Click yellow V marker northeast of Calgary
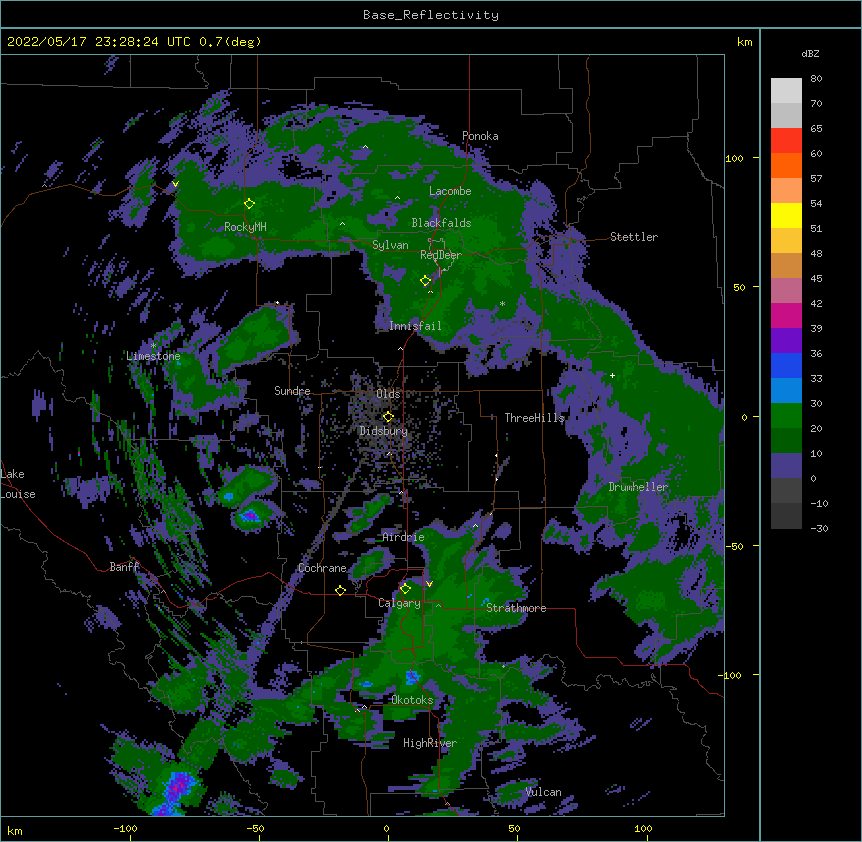 coord(429,584)
